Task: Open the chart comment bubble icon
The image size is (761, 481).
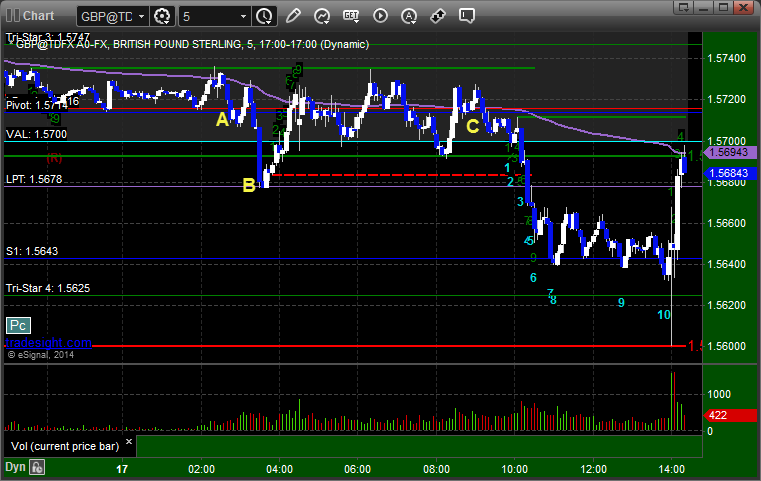Action: (466, 16)
